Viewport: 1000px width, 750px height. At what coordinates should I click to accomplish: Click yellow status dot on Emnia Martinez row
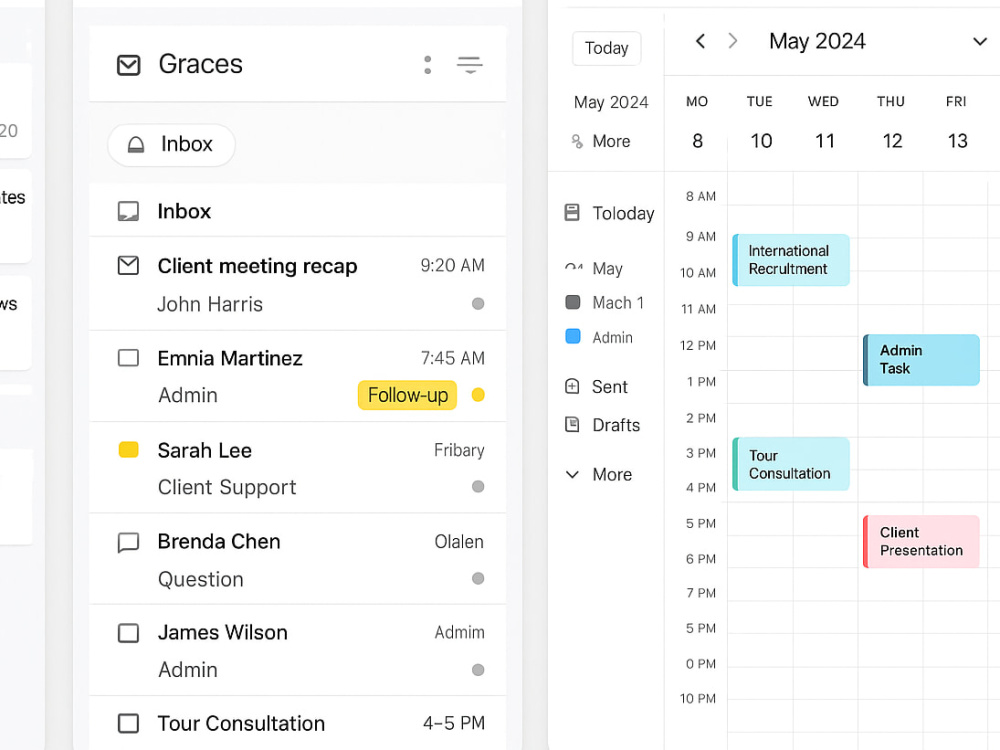click(478, 395)
